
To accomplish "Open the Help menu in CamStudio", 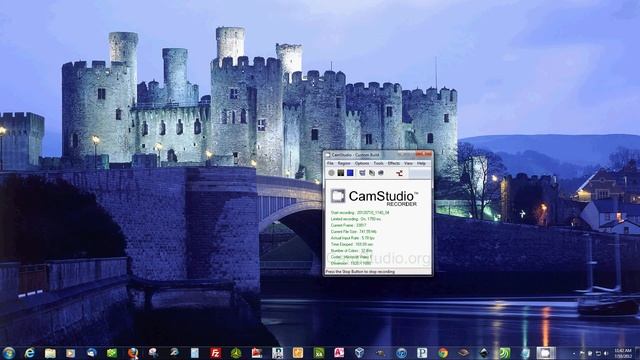I will click(x=421, y=163).
